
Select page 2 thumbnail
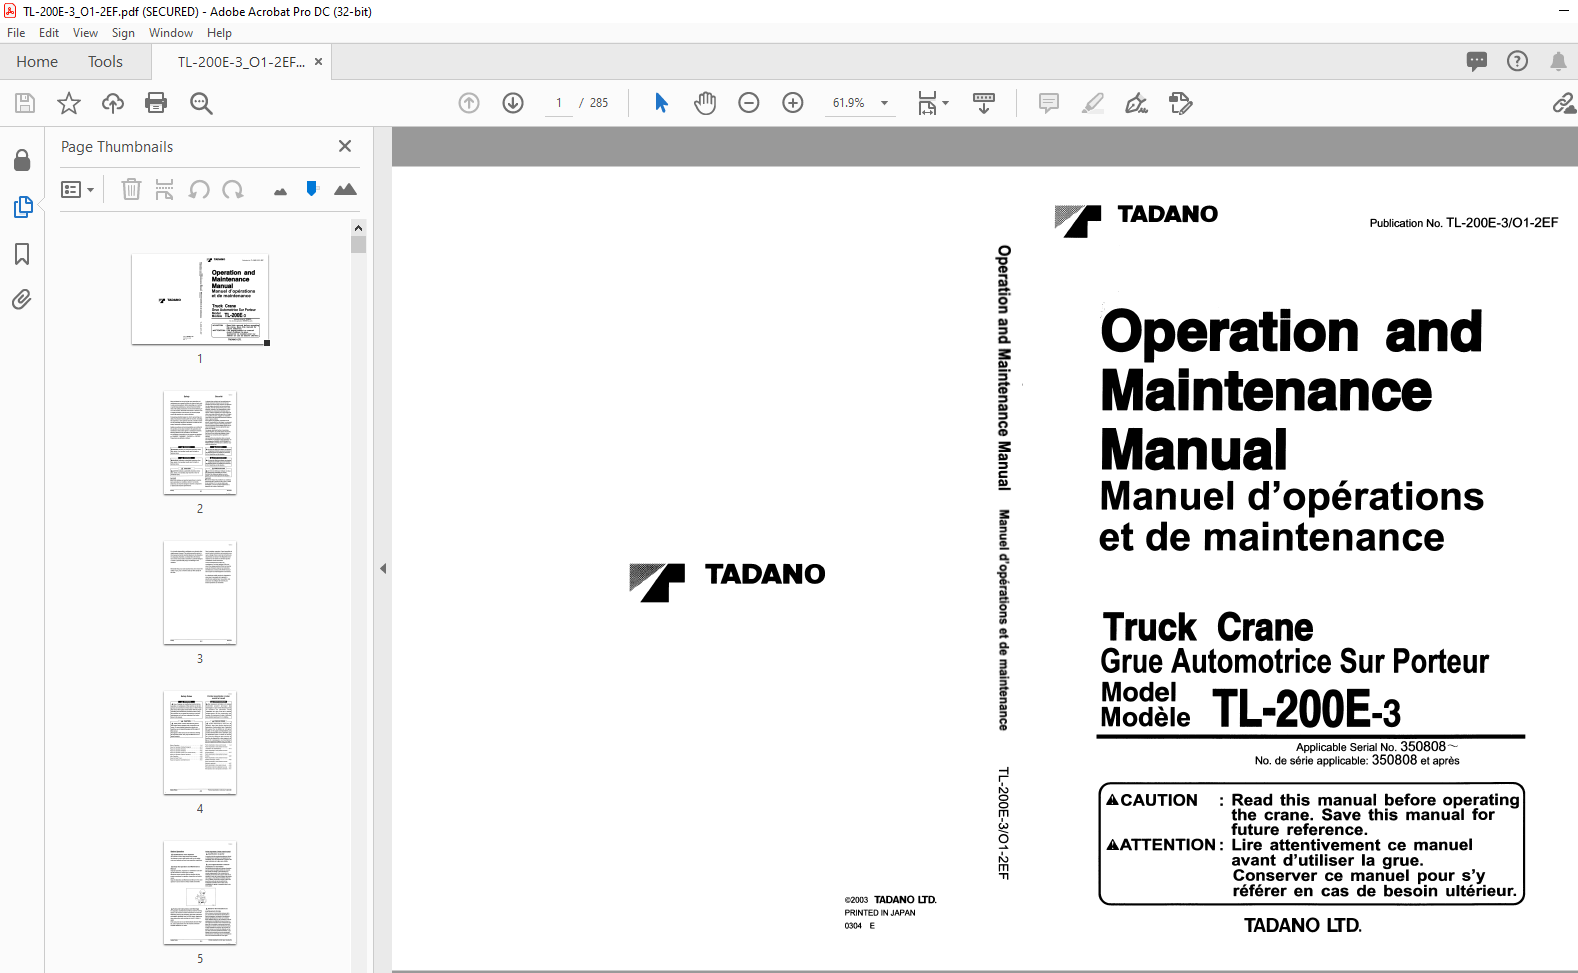coord(200,443)
